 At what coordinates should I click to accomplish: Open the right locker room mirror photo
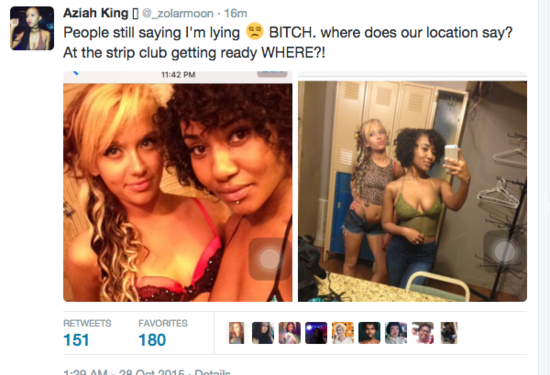[x=412, y=187]
